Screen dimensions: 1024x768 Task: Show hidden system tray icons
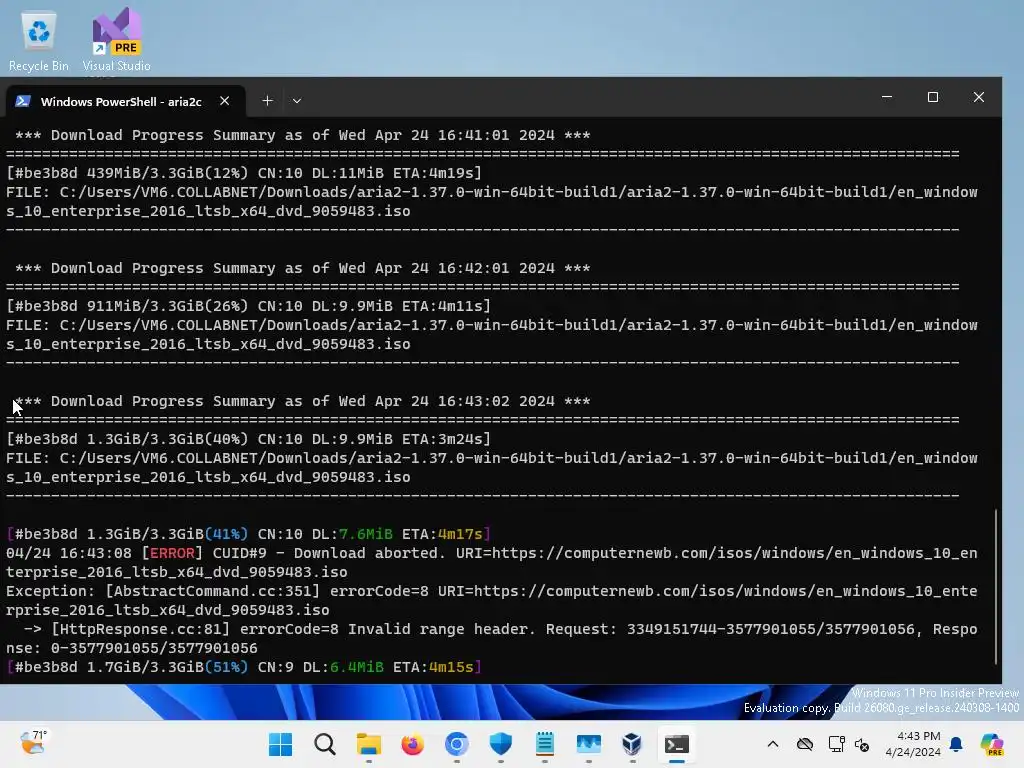pos(773,744)
